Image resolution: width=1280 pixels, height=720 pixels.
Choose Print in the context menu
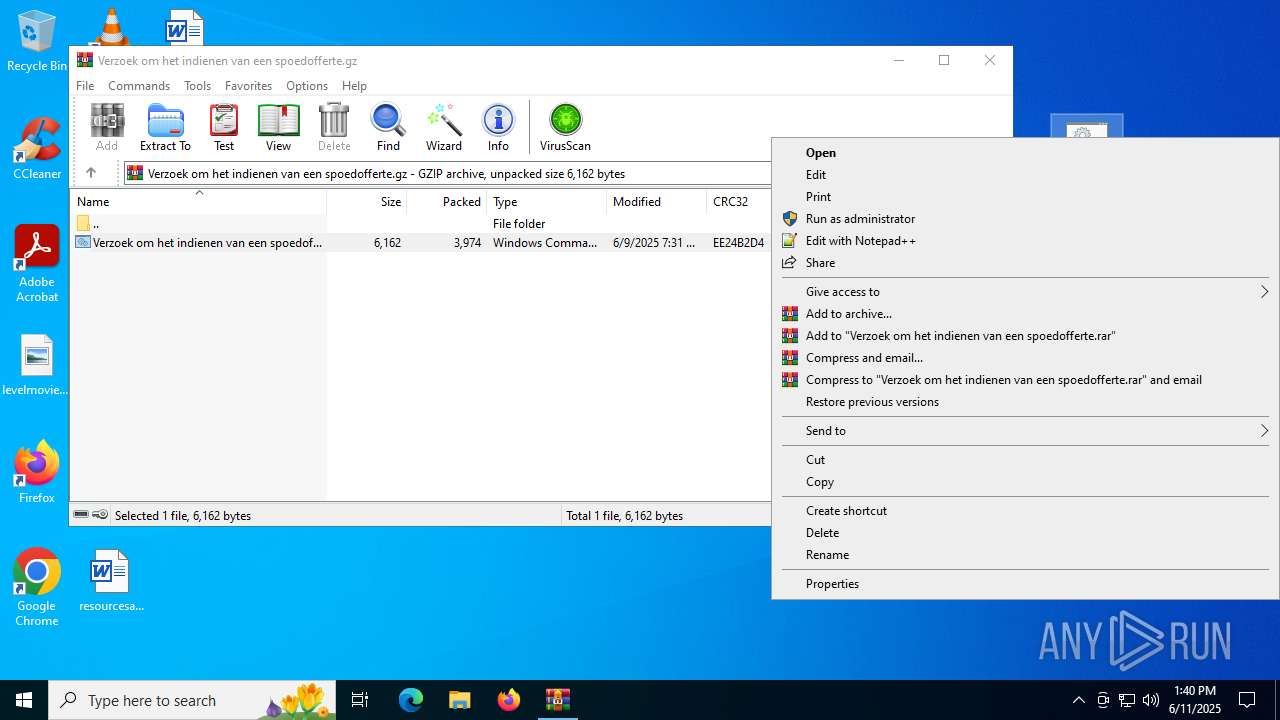pyautogui.click(x=1025, y=197)
